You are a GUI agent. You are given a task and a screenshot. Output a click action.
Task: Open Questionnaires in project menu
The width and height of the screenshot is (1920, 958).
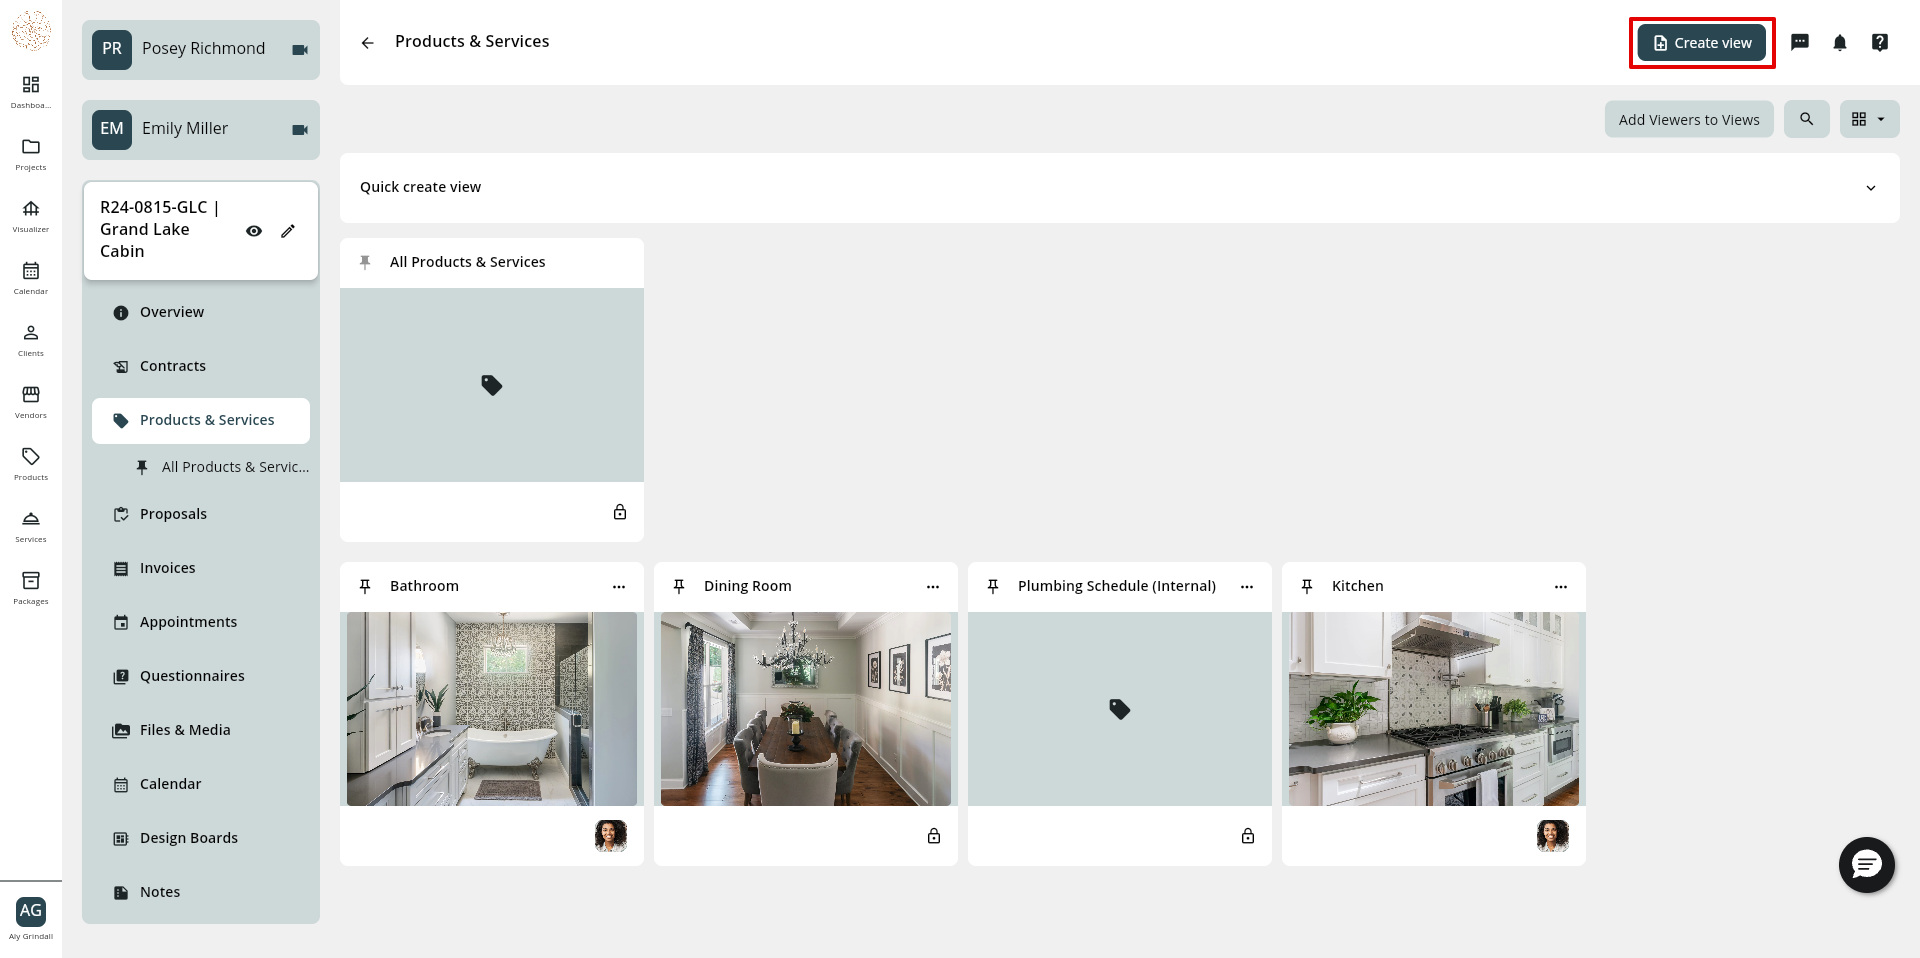[201, 676]
